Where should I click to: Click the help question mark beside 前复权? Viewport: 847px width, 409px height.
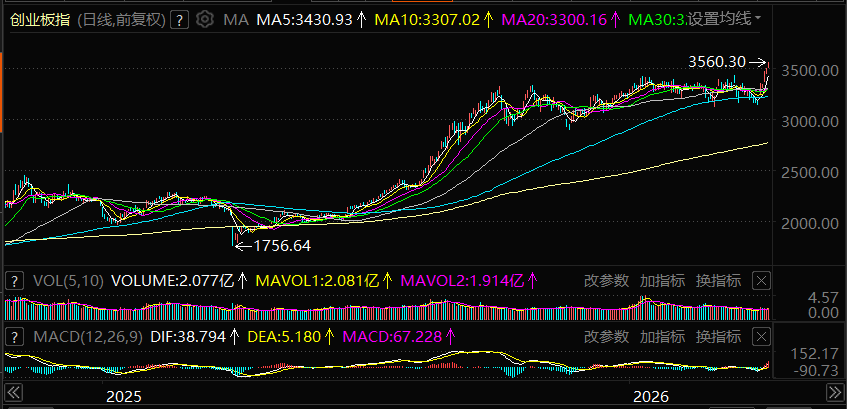click(178, 19)
